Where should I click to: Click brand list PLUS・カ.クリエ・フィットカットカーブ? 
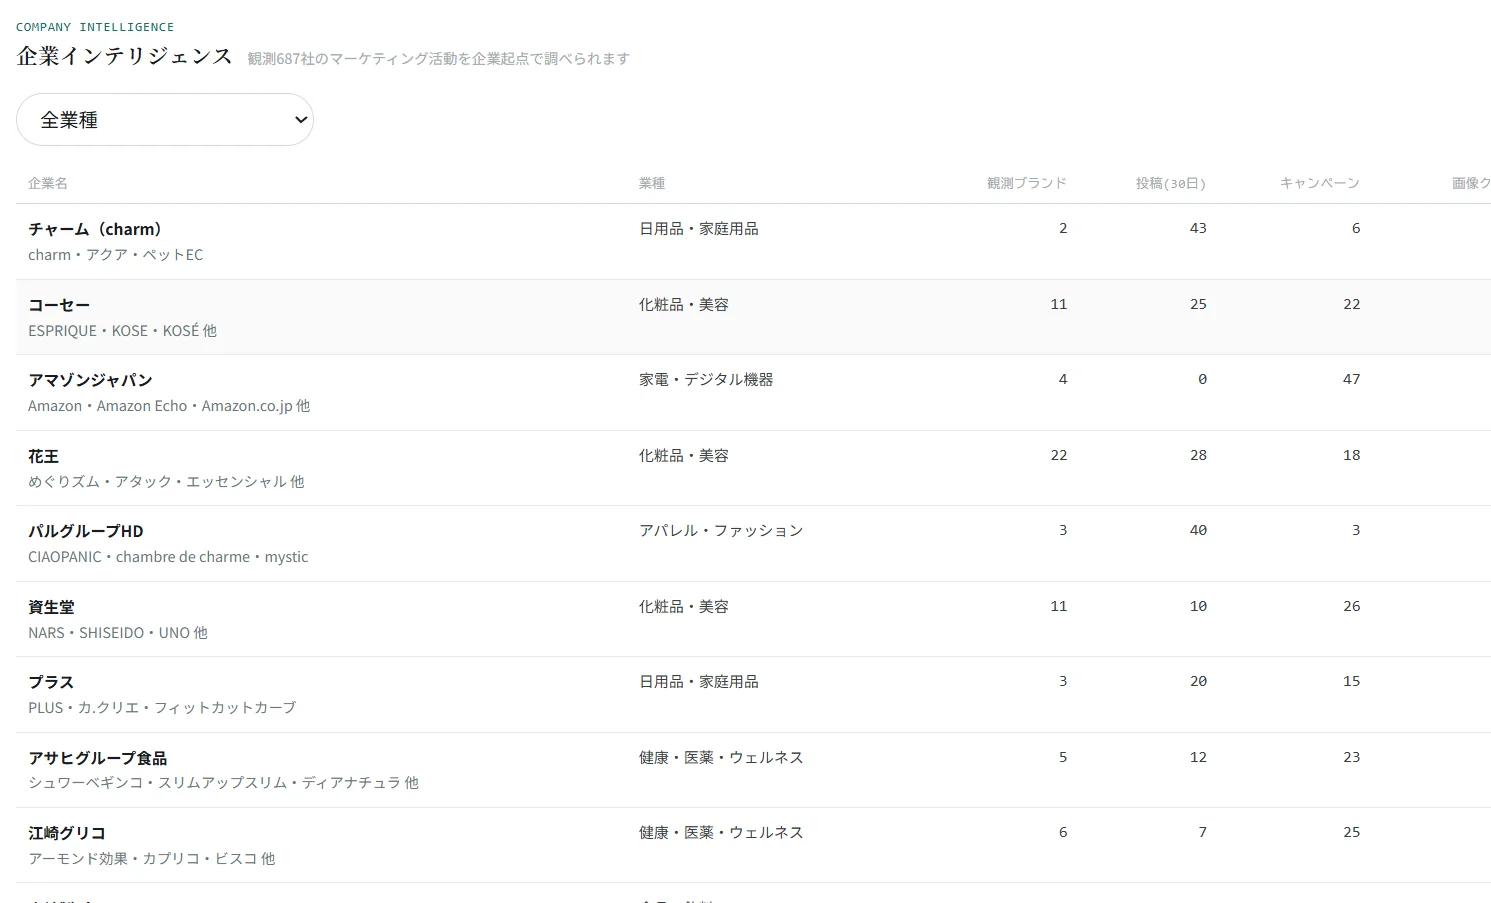click(x=162, y=708)
